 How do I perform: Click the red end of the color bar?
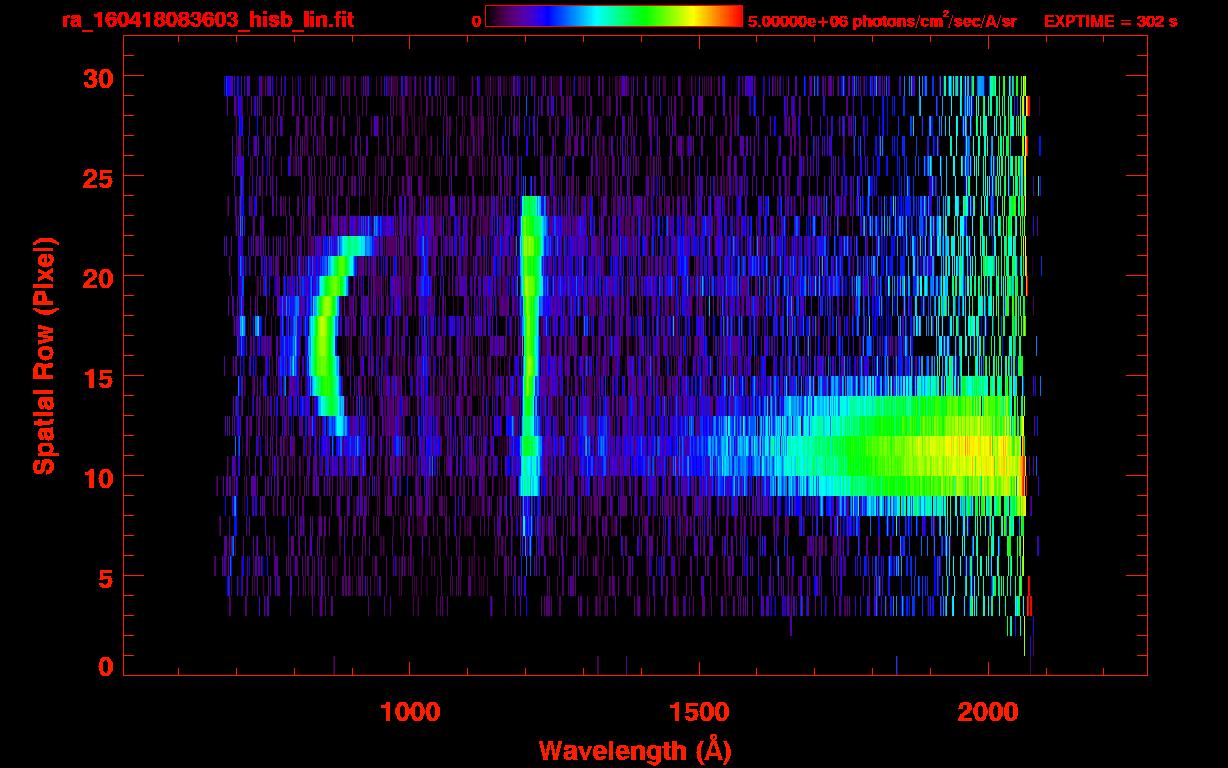pos(732,16)
